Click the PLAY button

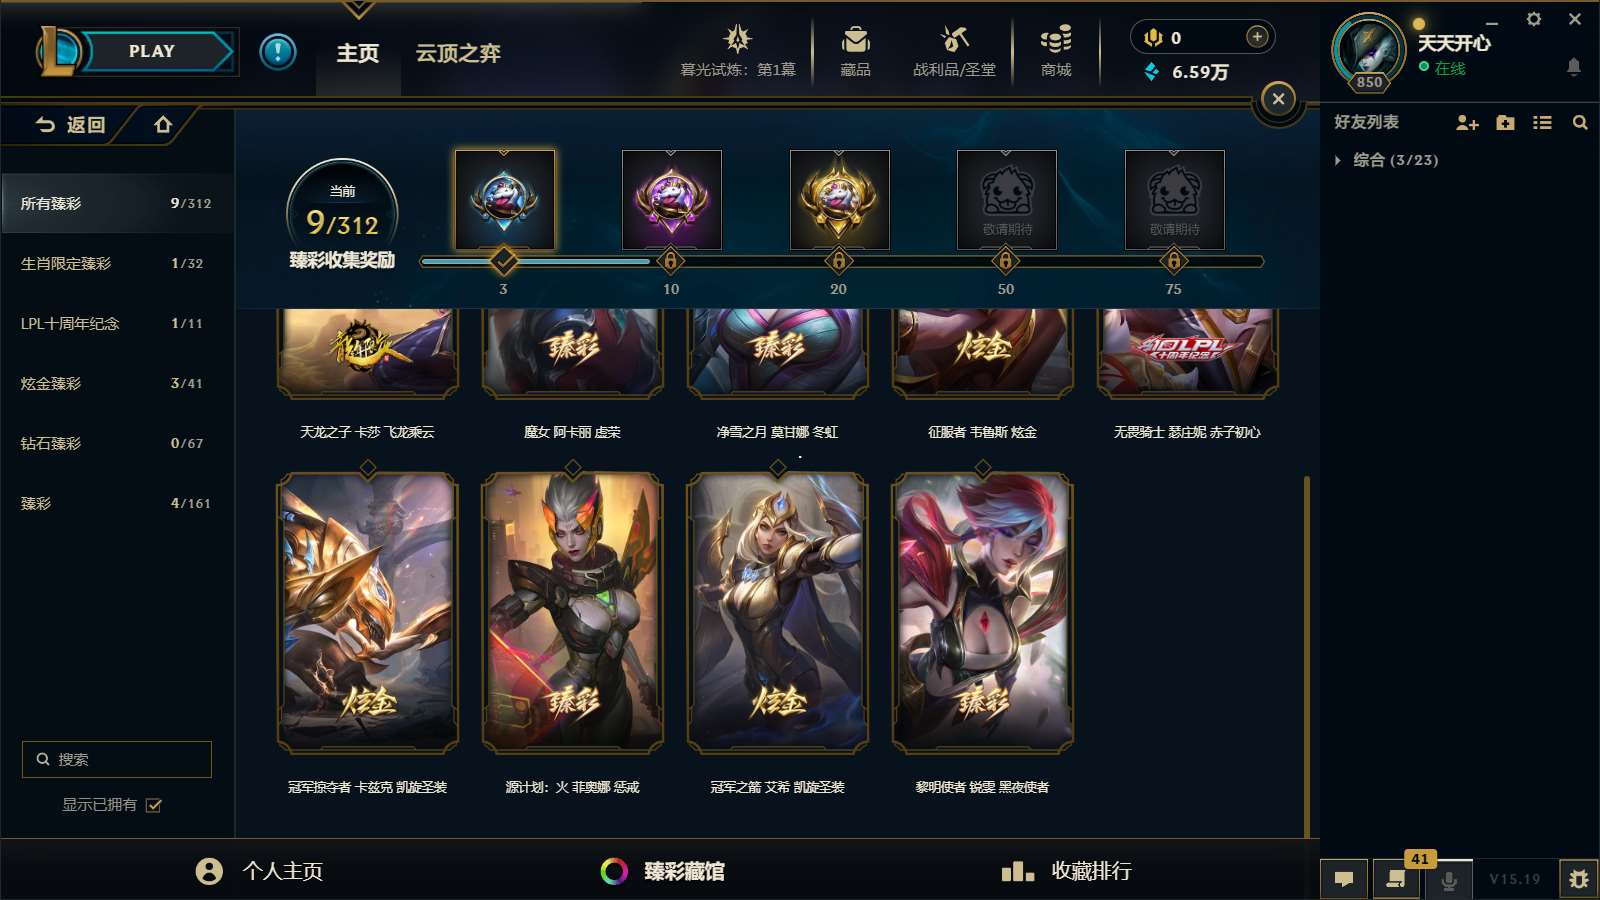[x=152, y=51]
